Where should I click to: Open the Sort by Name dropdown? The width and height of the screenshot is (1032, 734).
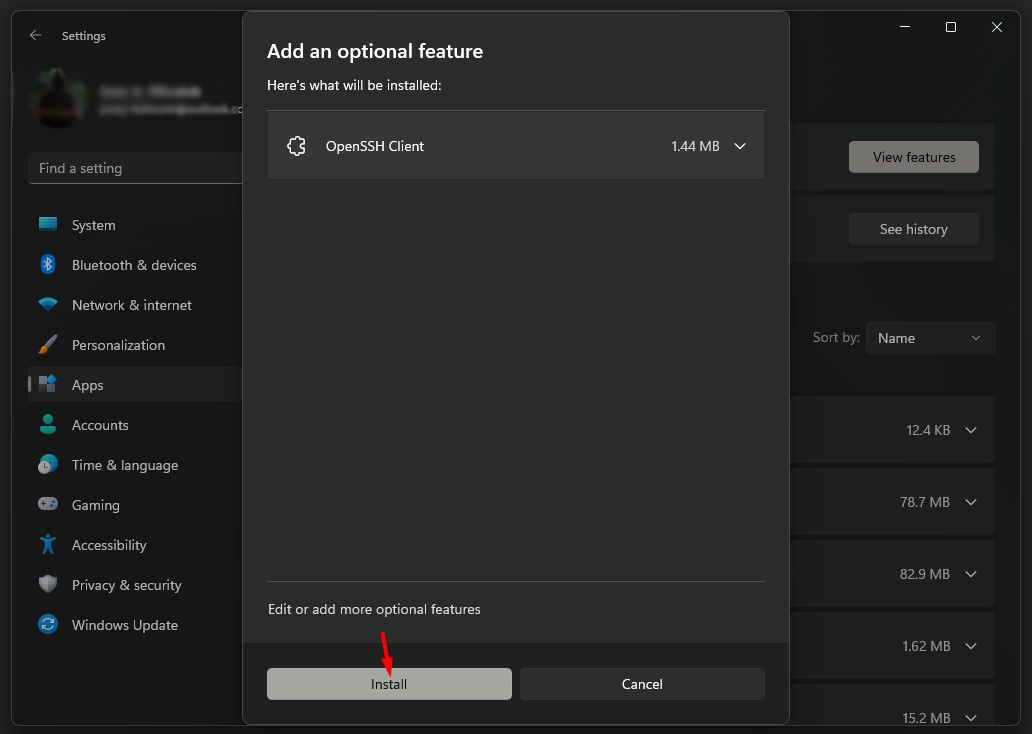(x=930, y=338)
